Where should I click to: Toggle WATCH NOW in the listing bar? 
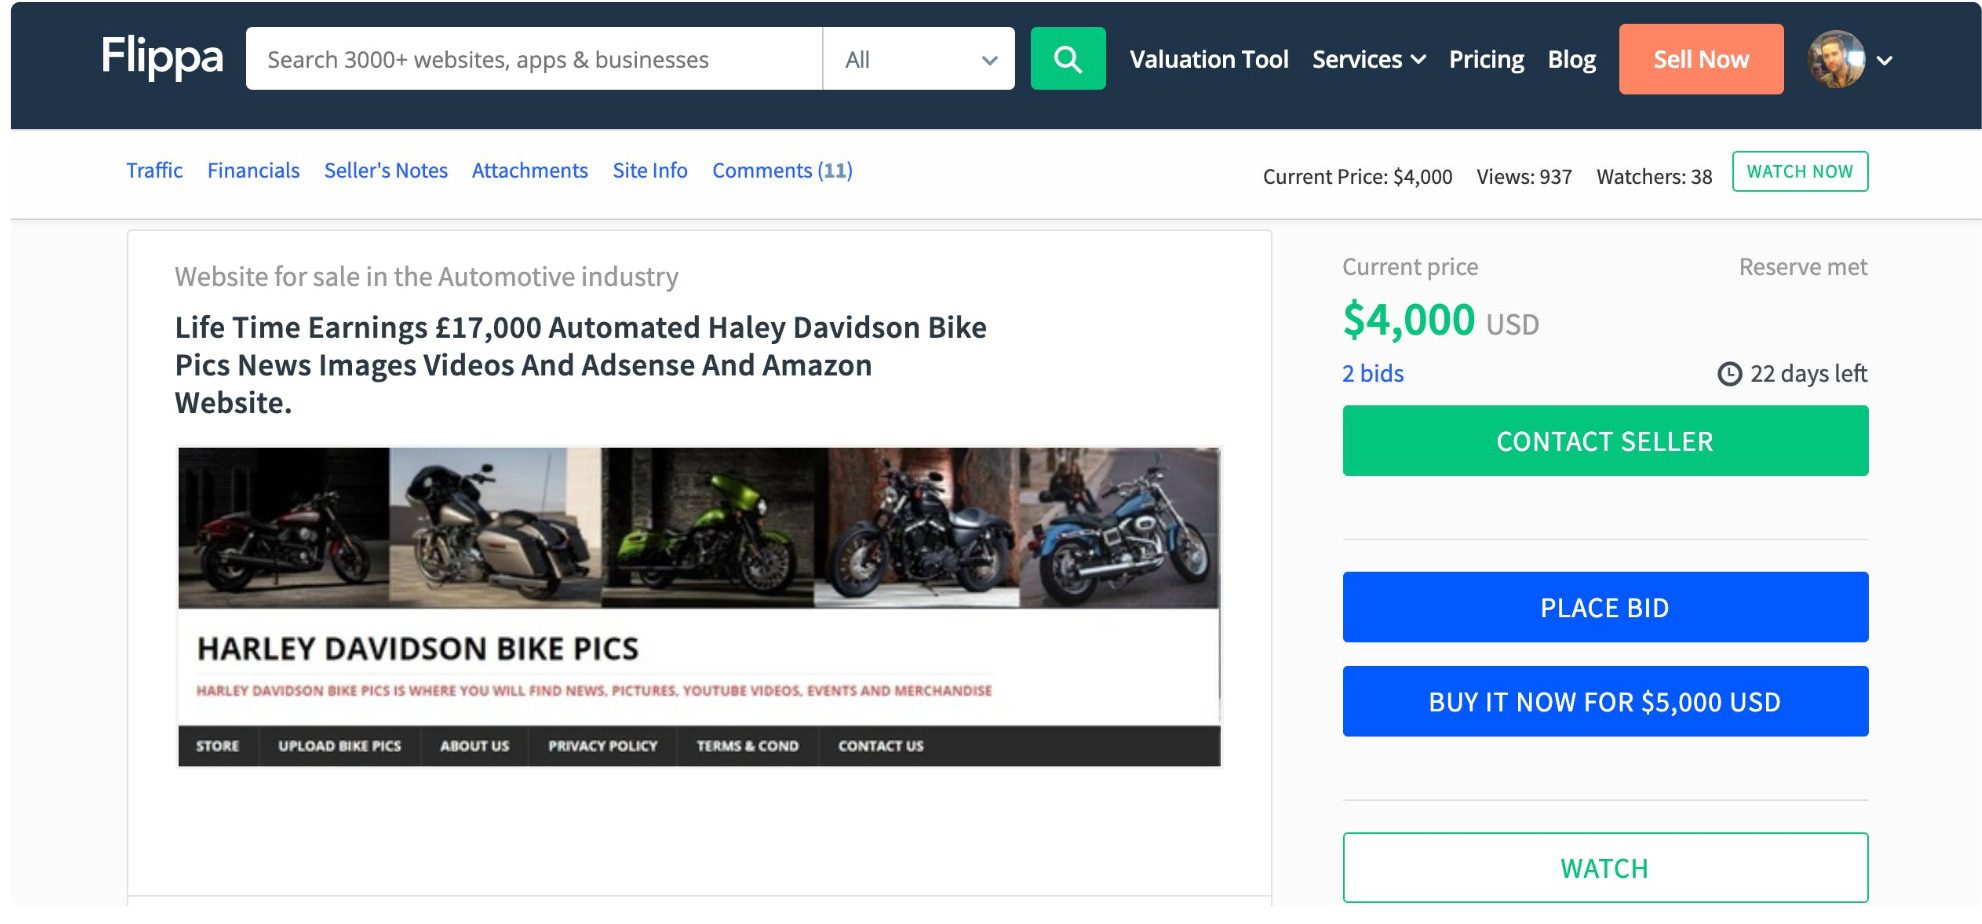point(1799,171)
